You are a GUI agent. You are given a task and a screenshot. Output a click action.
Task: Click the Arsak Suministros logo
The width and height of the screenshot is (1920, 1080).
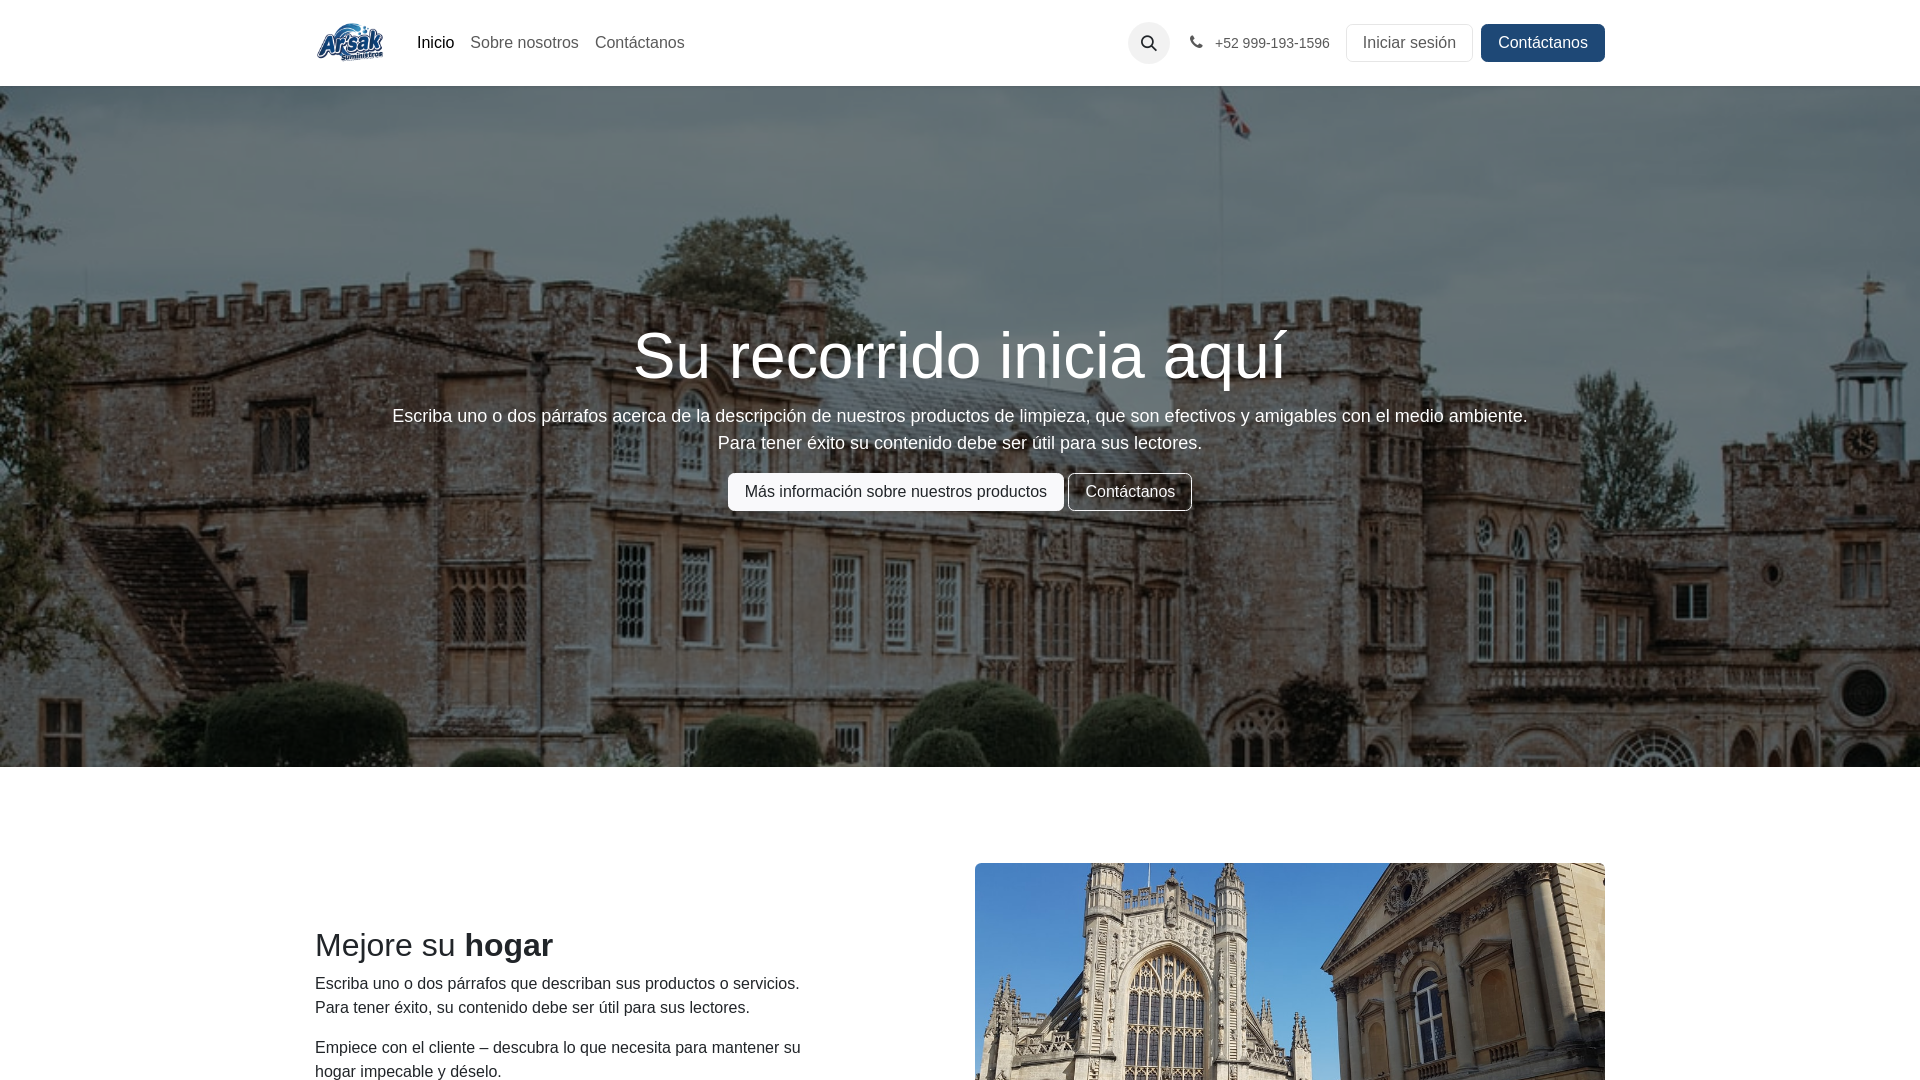tap(350, 43)
